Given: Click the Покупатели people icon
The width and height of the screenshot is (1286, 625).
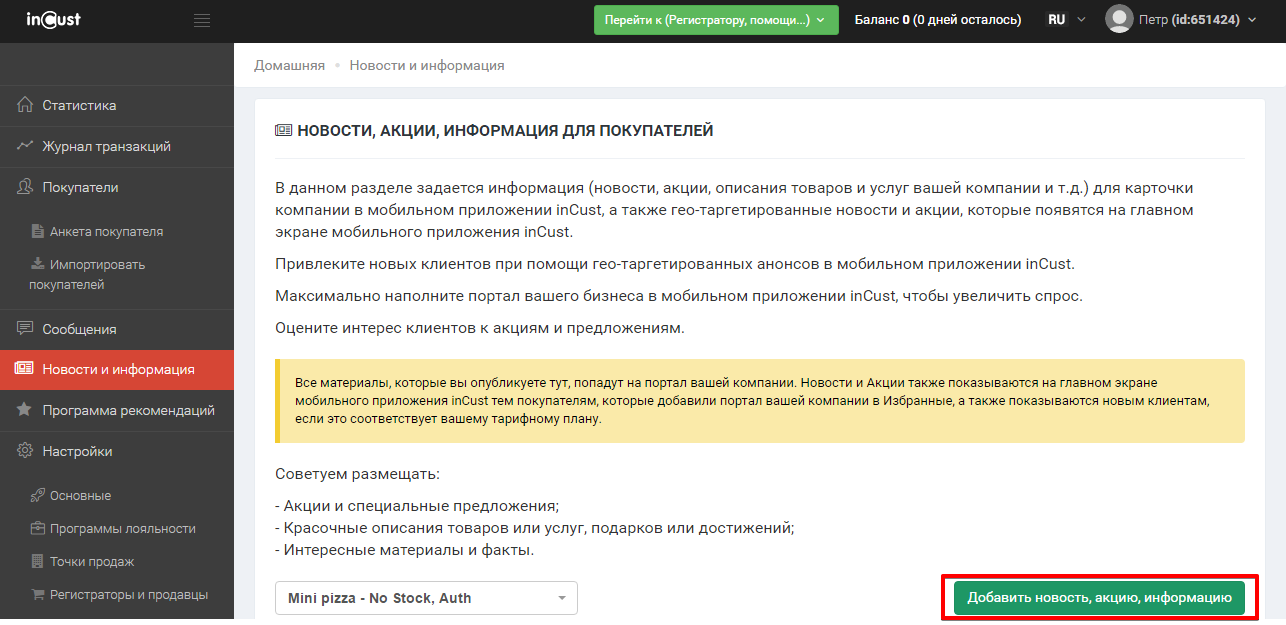Looking at the screenshot, I should (25, 187).
